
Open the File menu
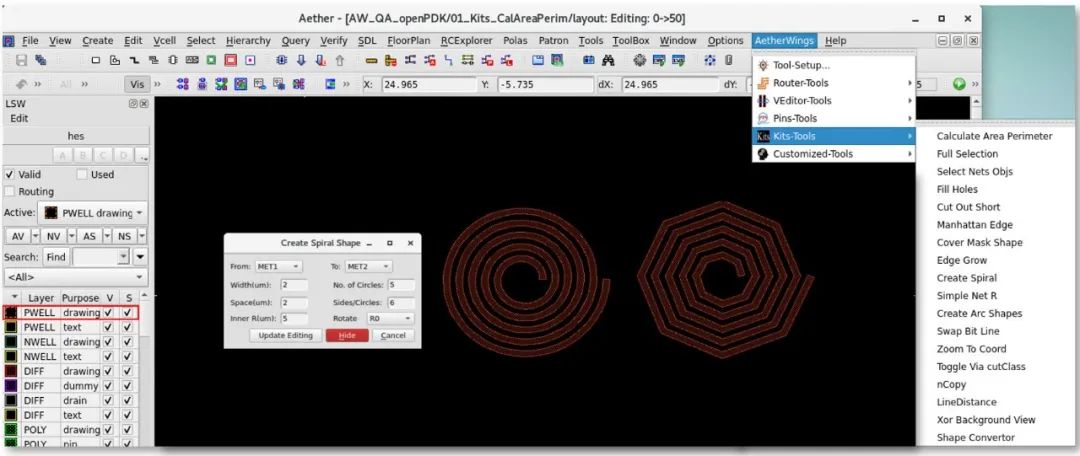point(30,41)
